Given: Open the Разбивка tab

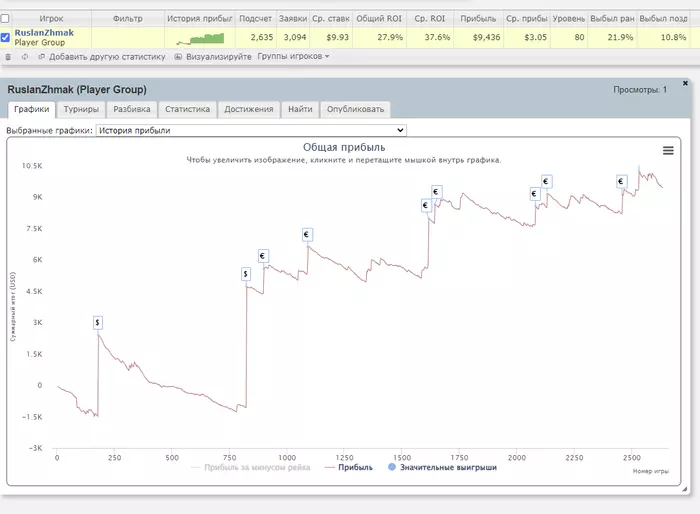Looking at the screenshot, I should click(132, 109).
